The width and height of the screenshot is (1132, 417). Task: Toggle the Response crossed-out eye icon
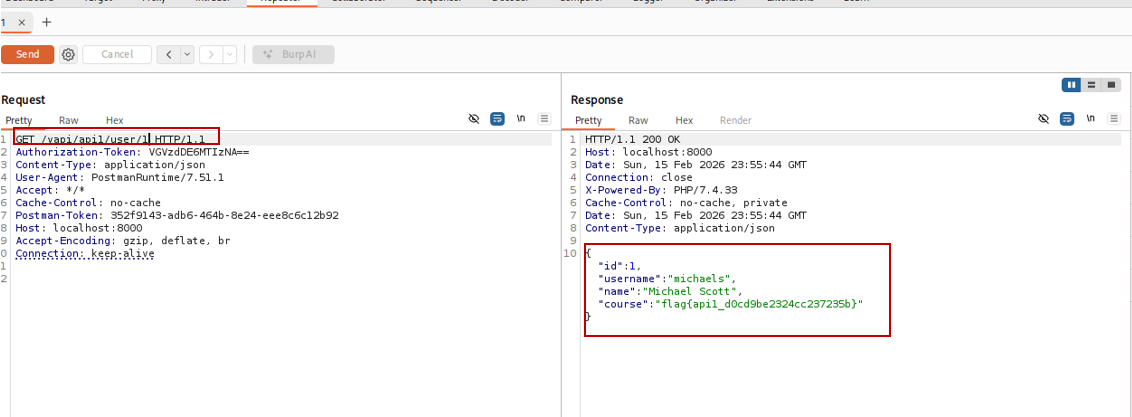coord(1043,119)
